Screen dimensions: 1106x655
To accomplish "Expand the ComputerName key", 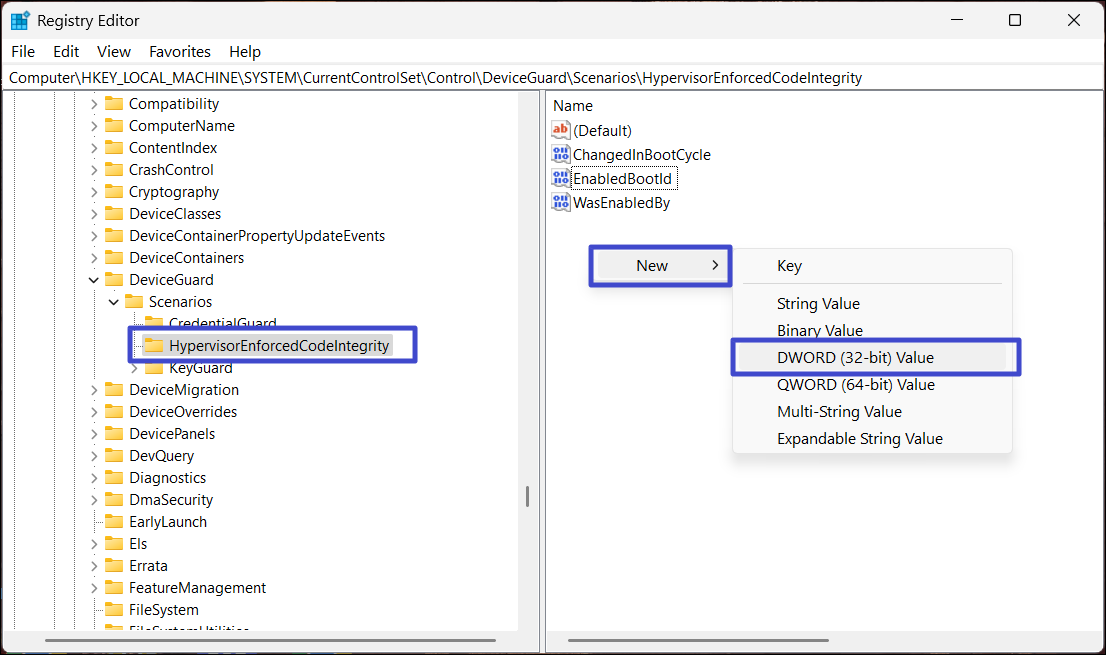I will point(94,126).
